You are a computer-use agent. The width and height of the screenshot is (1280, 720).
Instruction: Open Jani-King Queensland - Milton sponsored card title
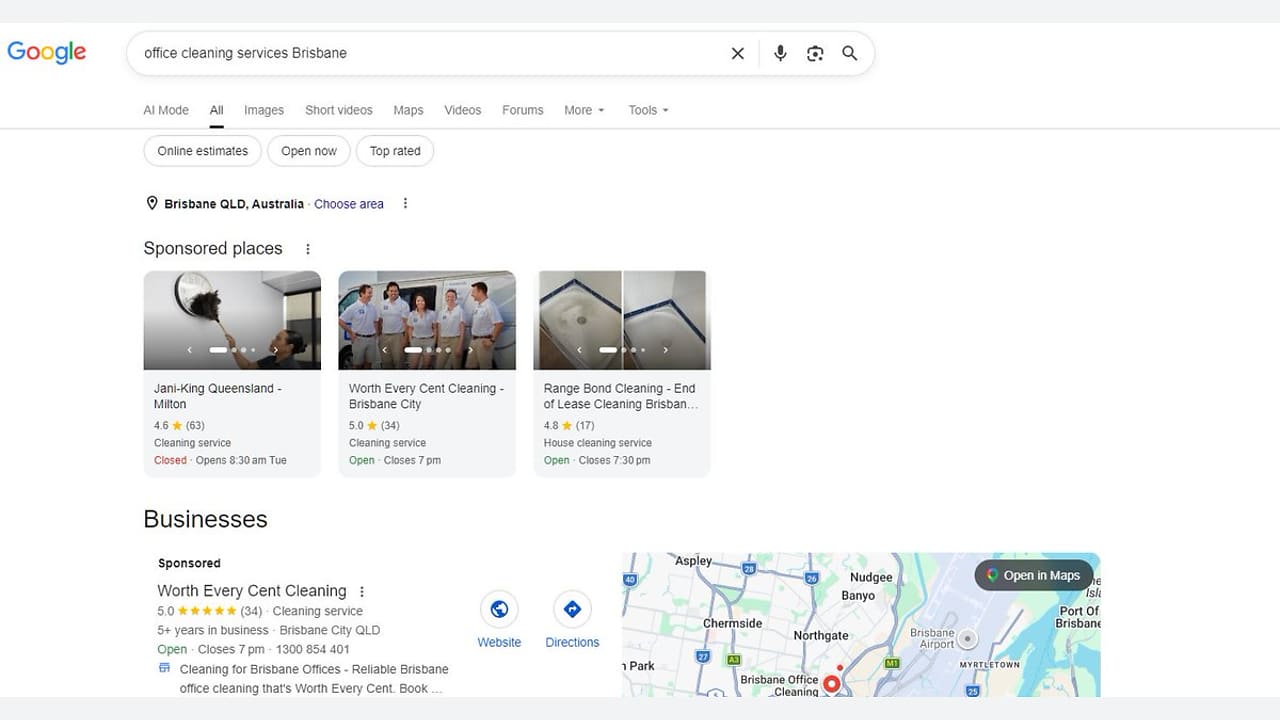point(218,396)
